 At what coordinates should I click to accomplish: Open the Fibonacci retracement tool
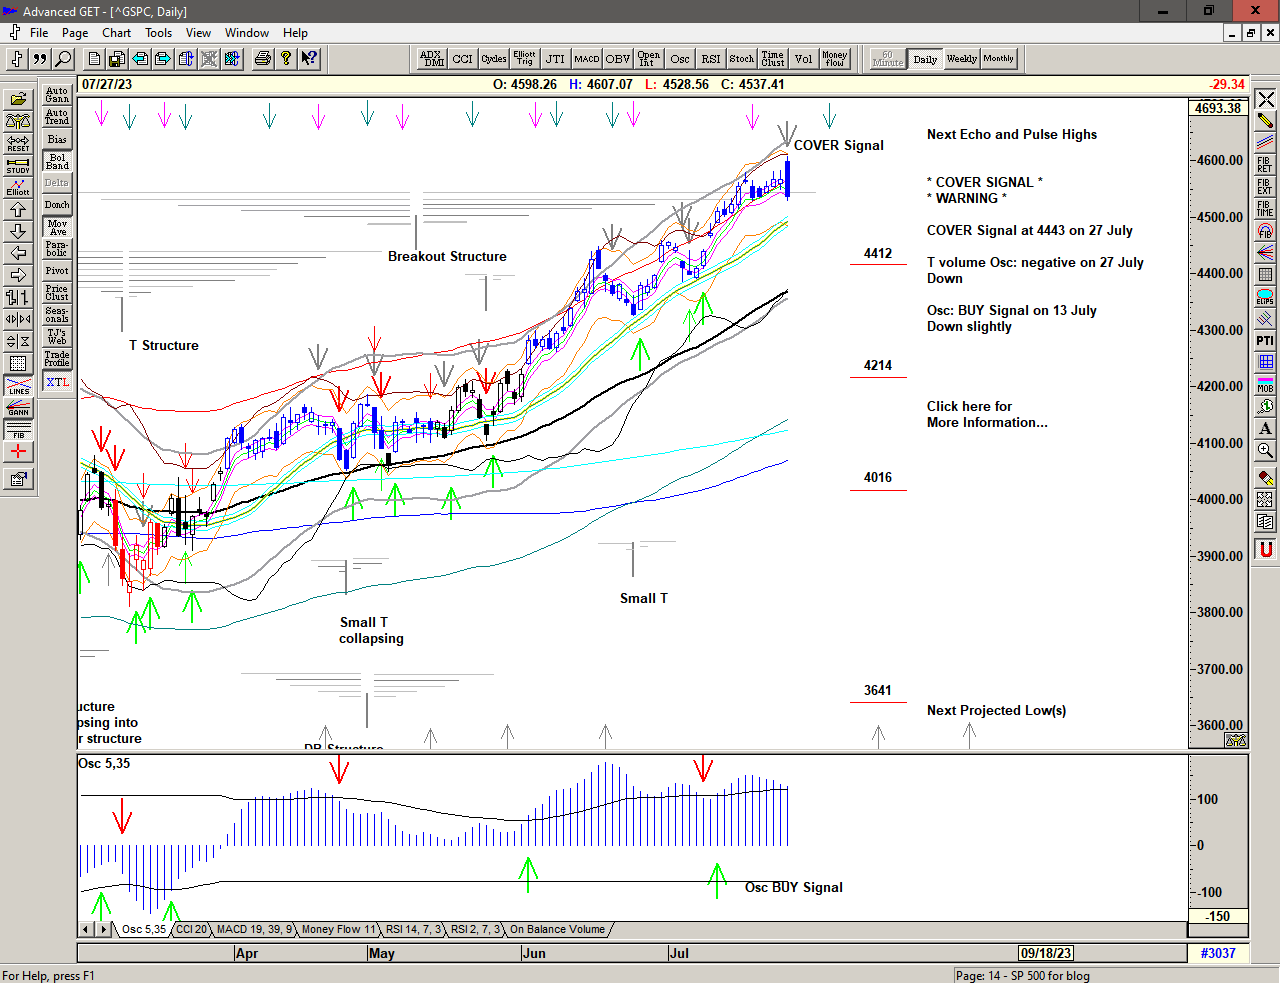pos(1265,165)
